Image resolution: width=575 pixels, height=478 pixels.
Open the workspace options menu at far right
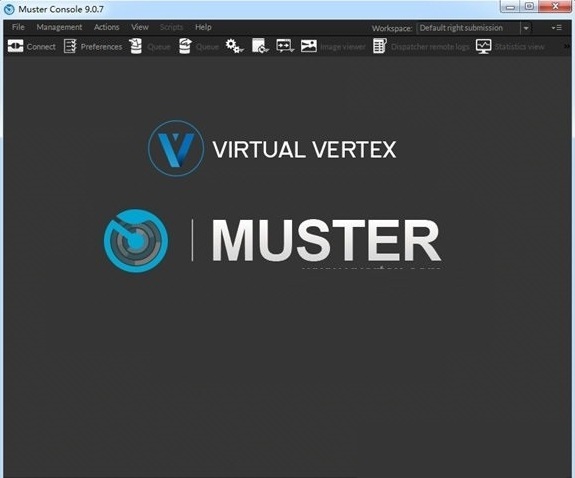(556, 28)
